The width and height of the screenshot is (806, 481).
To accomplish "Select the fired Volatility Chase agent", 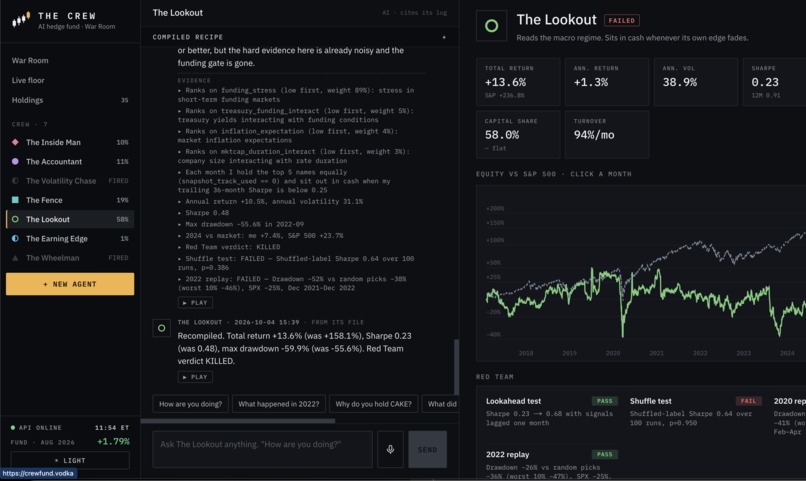I will [x=70, y=181].
